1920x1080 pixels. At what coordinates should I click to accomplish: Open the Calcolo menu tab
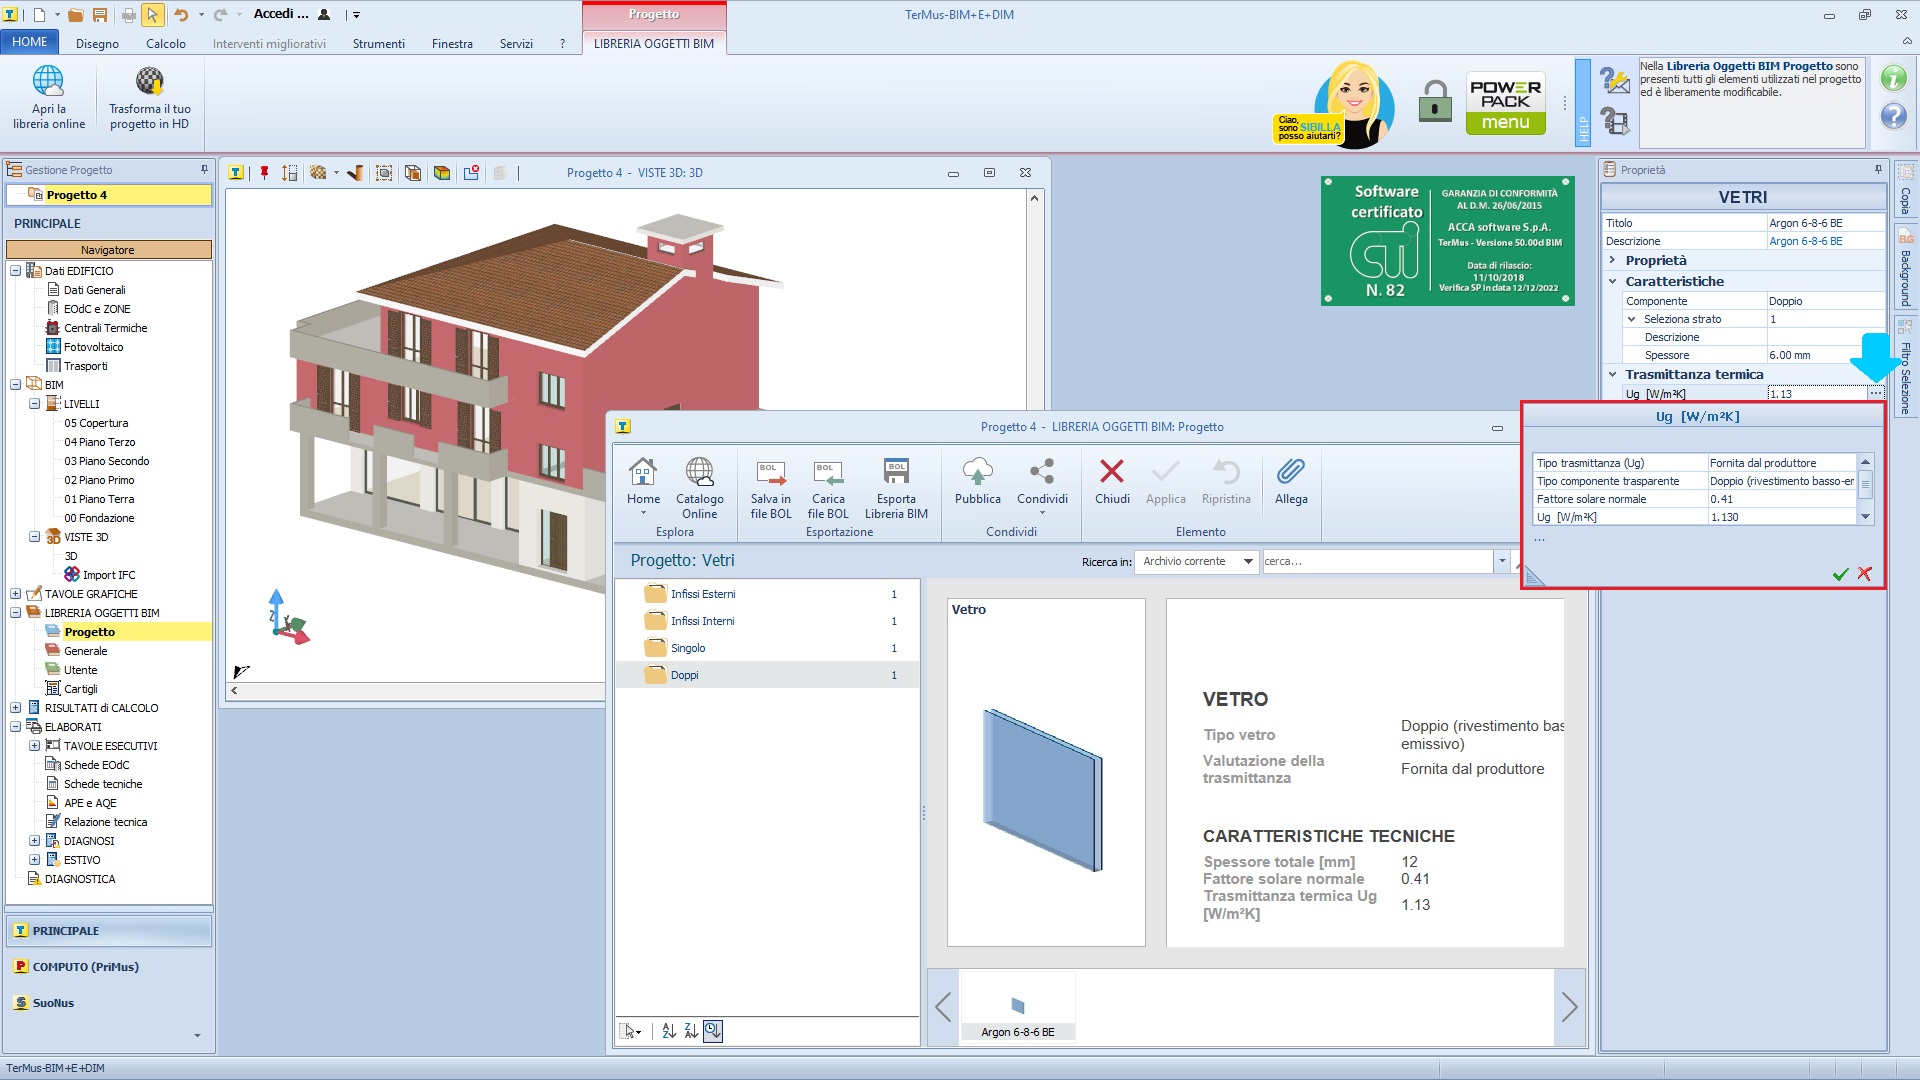point(165,43)
